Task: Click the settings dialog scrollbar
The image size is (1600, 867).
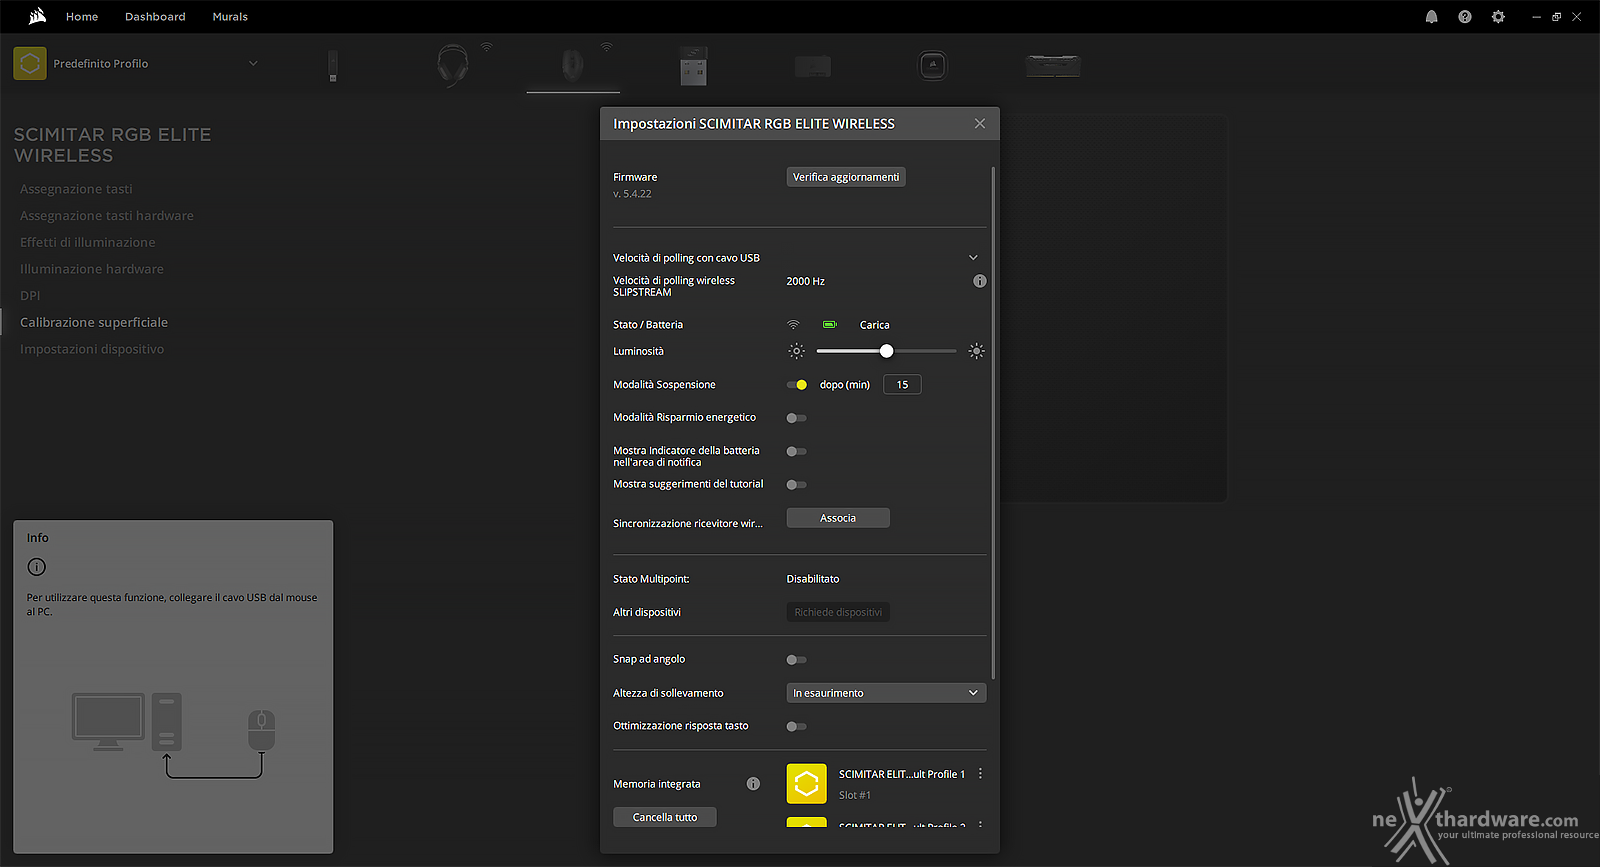Action: pos(993,422)
